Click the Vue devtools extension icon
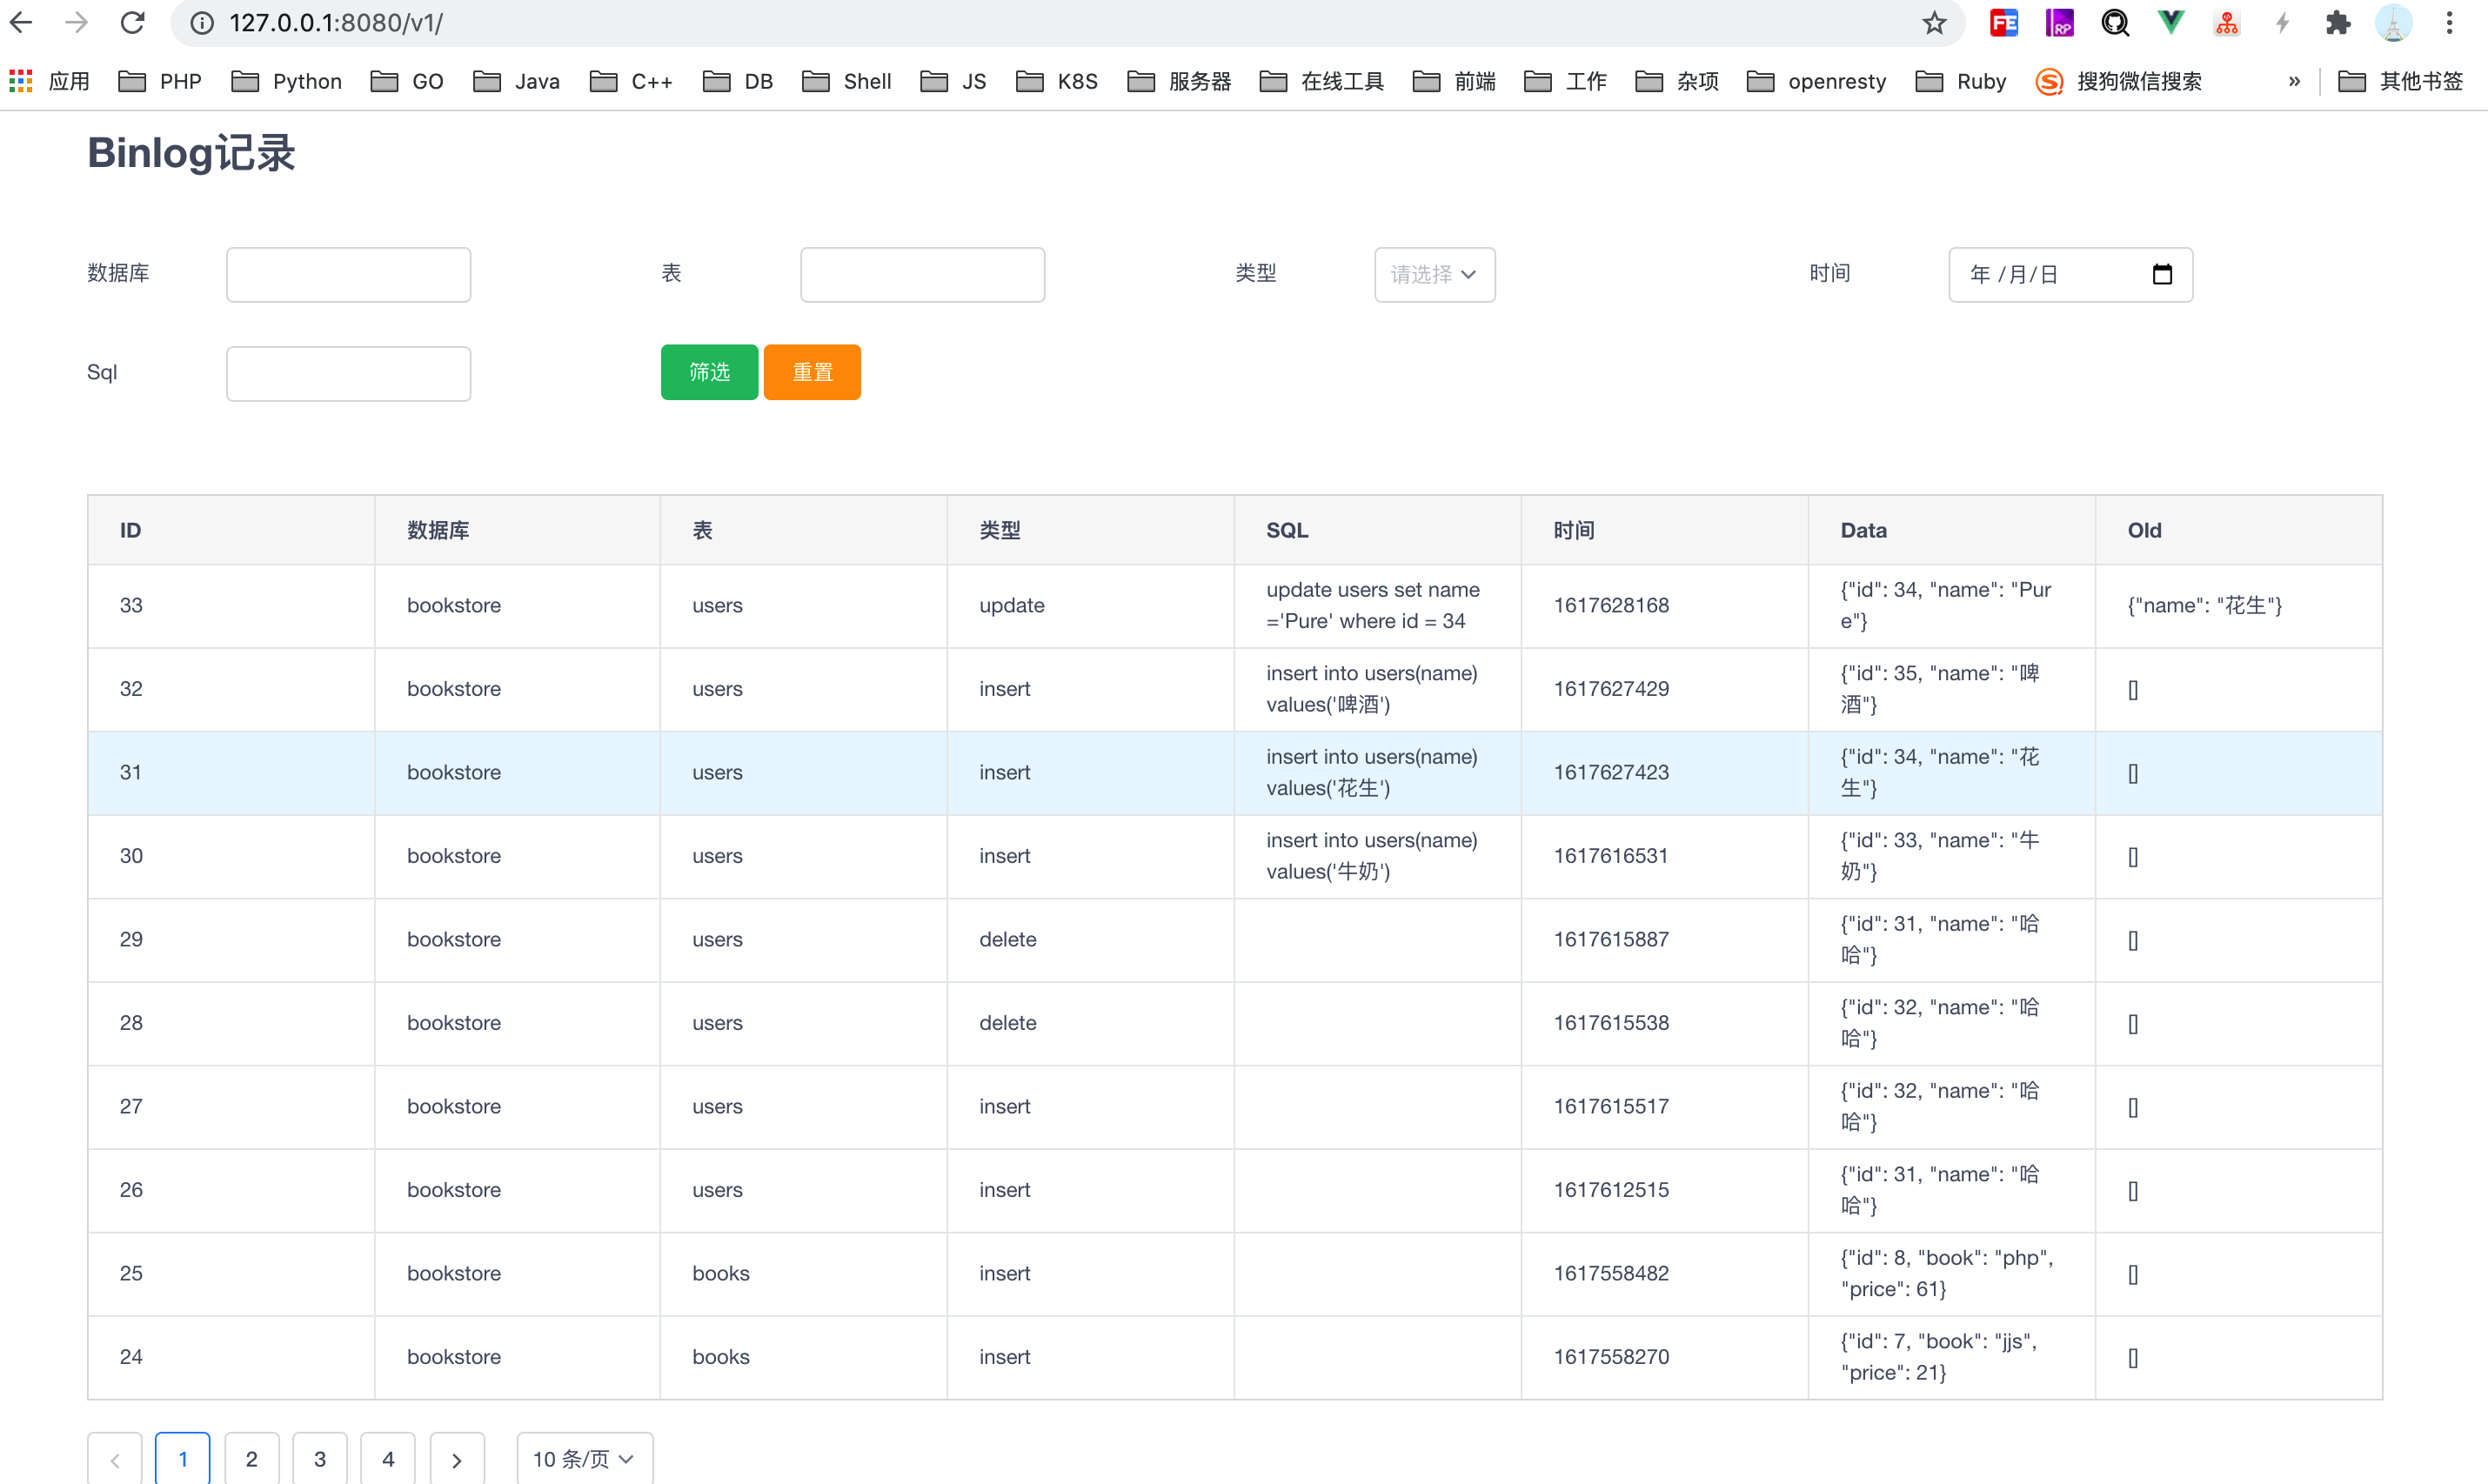Viewport: 2488px width, 1484px height. coord(2170,22)
